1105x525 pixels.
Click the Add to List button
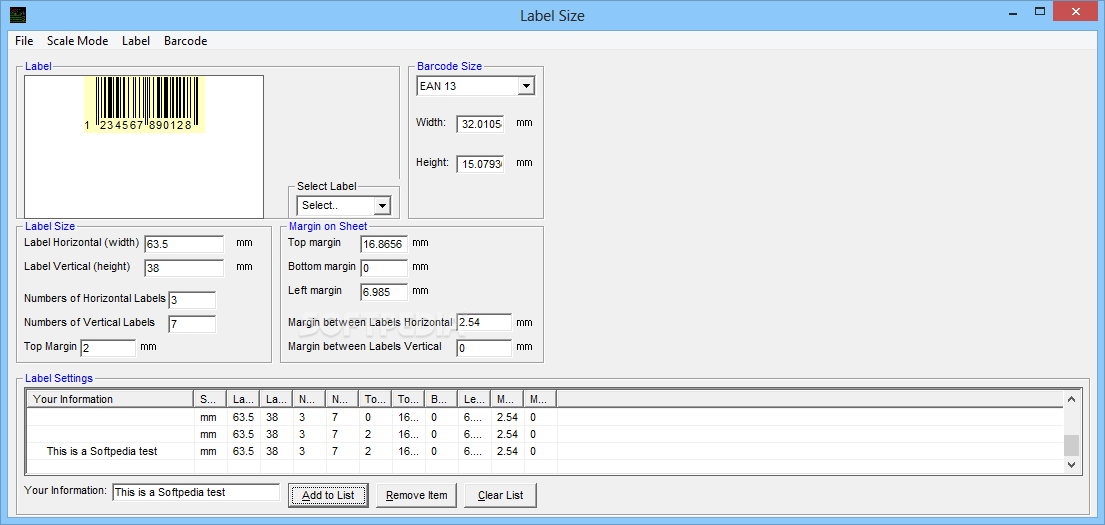click(328, 495)
